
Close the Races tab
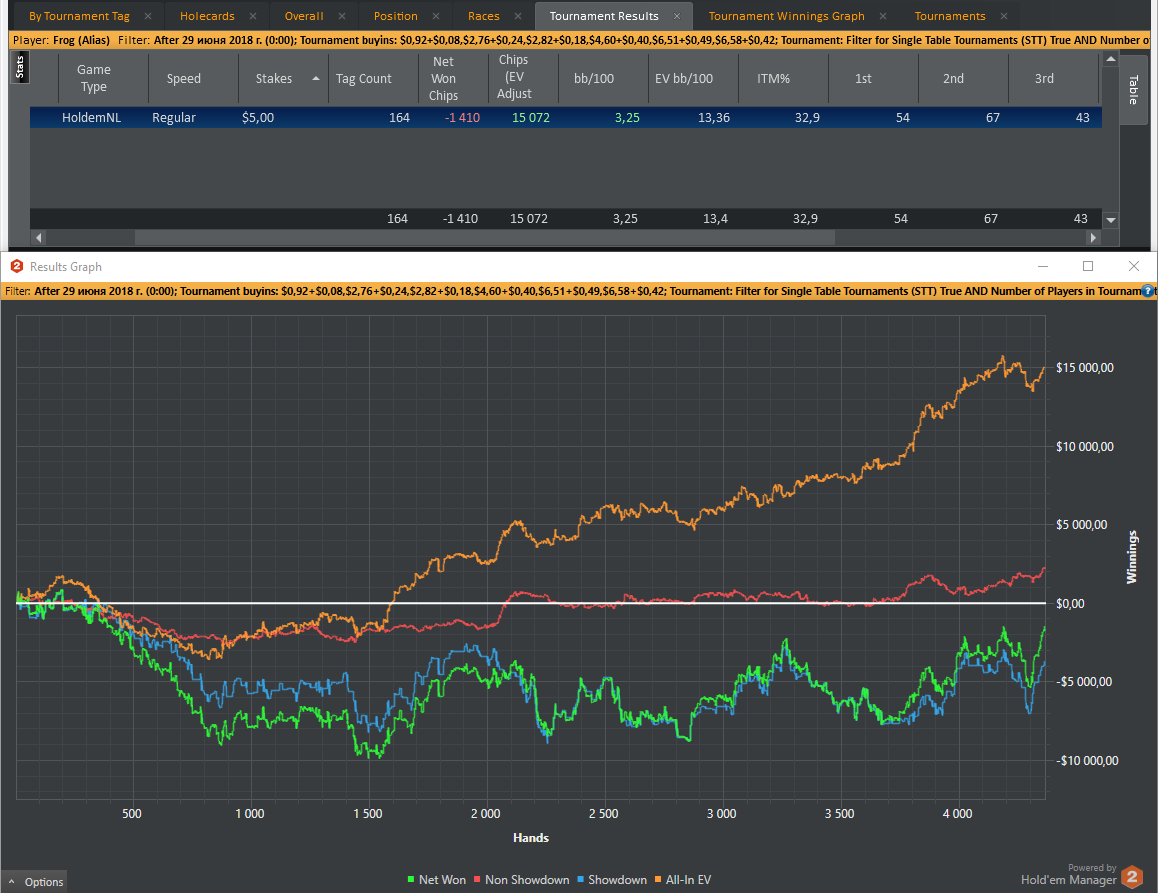click(x=518, y=16)
